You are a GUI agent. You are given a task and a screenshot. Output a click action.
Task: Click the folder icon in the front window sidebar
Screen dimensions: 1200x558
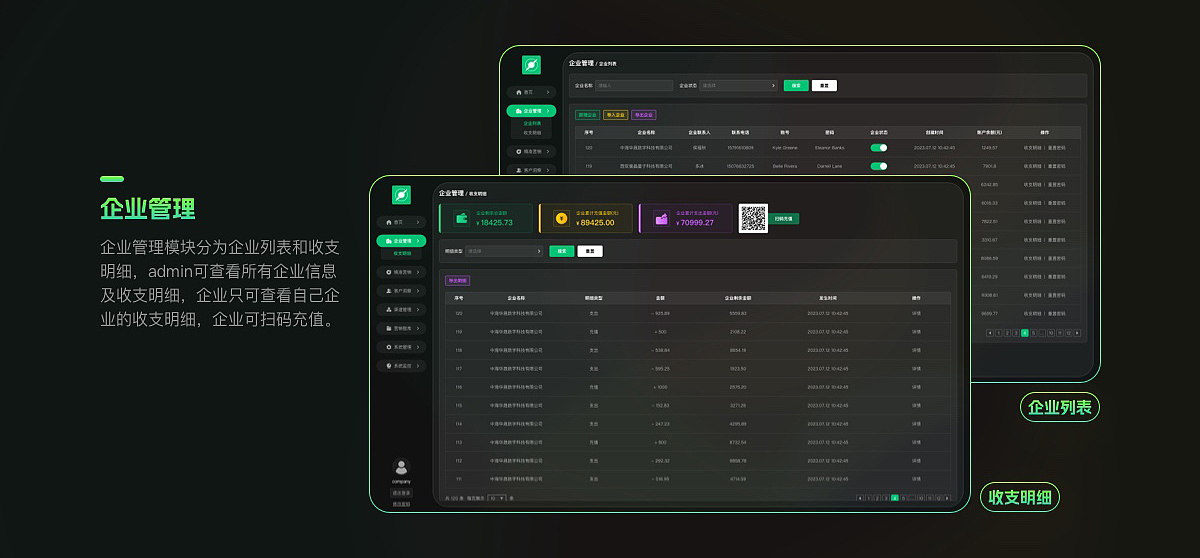[x=388, y=328]
